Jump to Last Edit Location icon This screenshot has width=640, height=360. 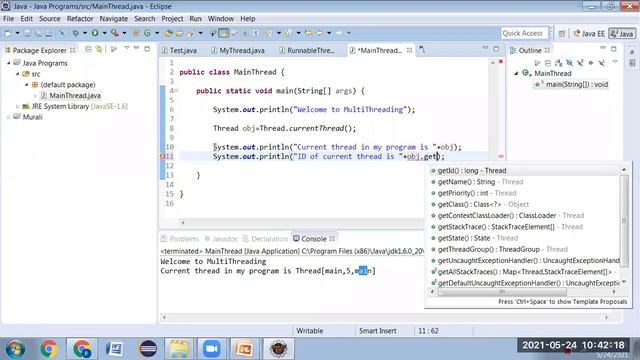(x=309, y=33)
